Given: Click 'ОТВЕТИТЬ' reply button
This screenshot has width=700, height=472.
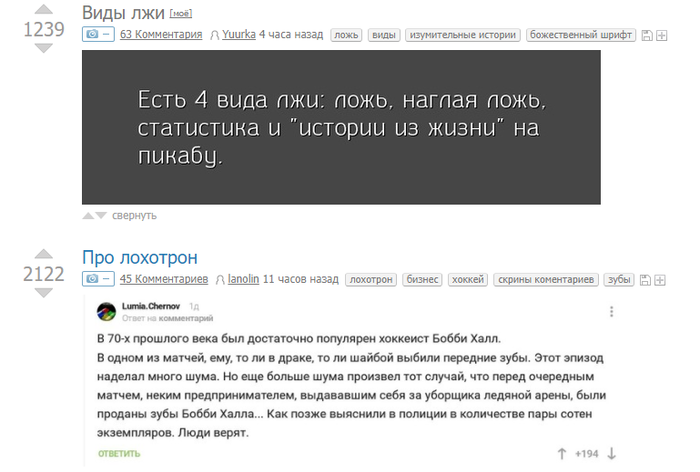Looking at the screenshot, I should 119,454.
